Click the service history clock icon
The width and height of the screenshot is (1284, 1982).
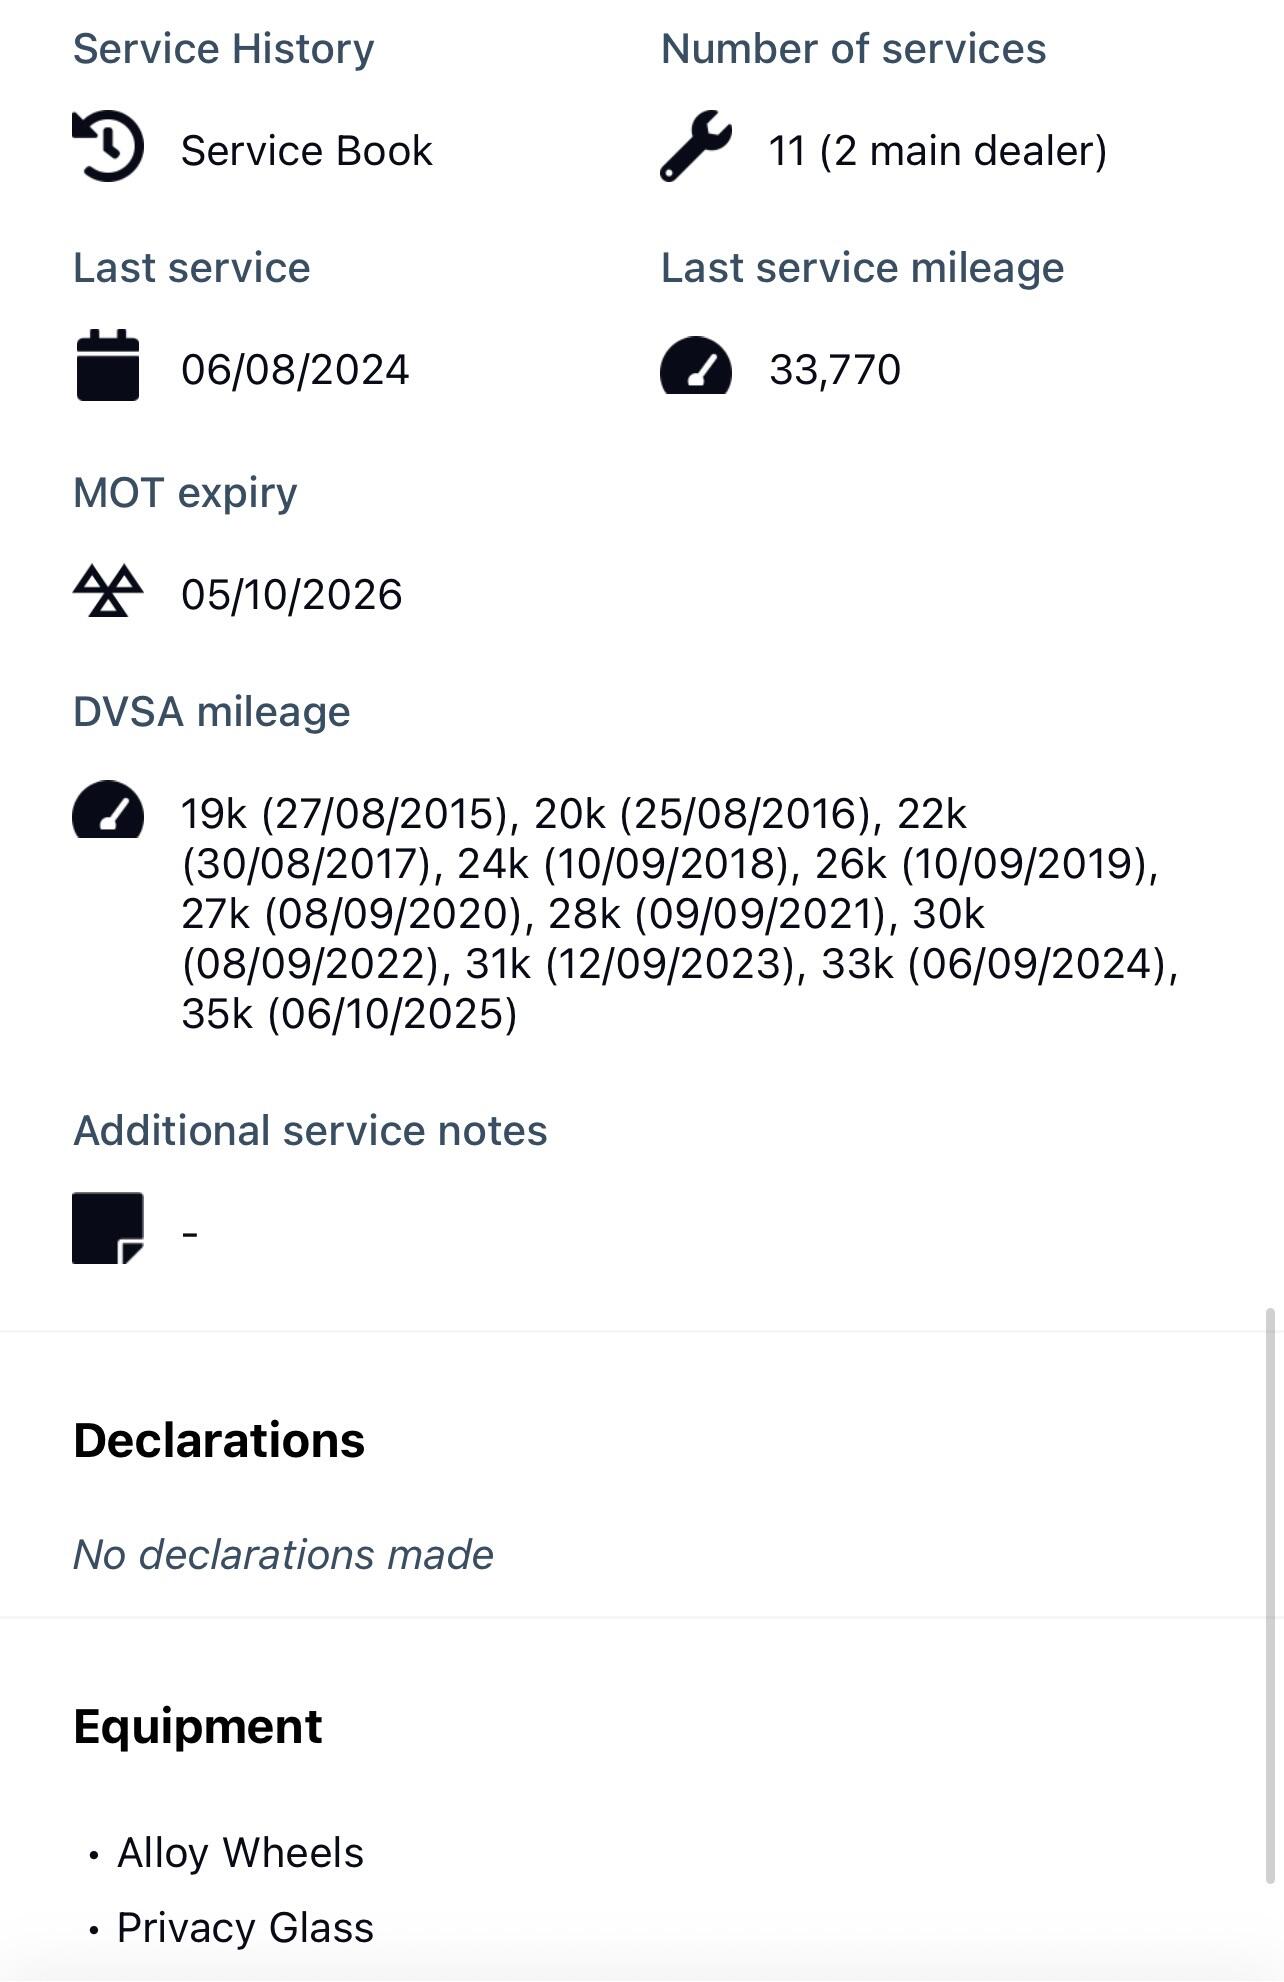108,147
